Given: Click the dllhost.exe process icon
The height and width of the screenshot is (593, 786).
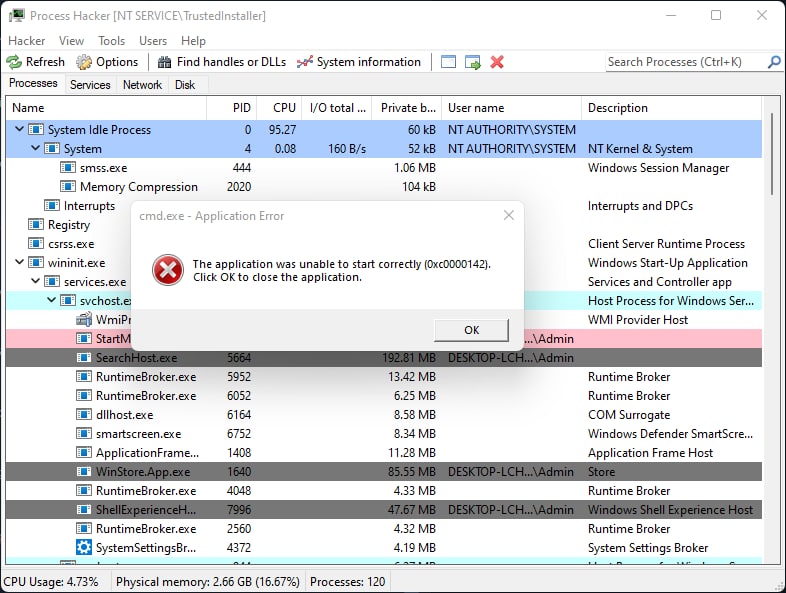Looking at the screenshot, I should coord(84,415).
